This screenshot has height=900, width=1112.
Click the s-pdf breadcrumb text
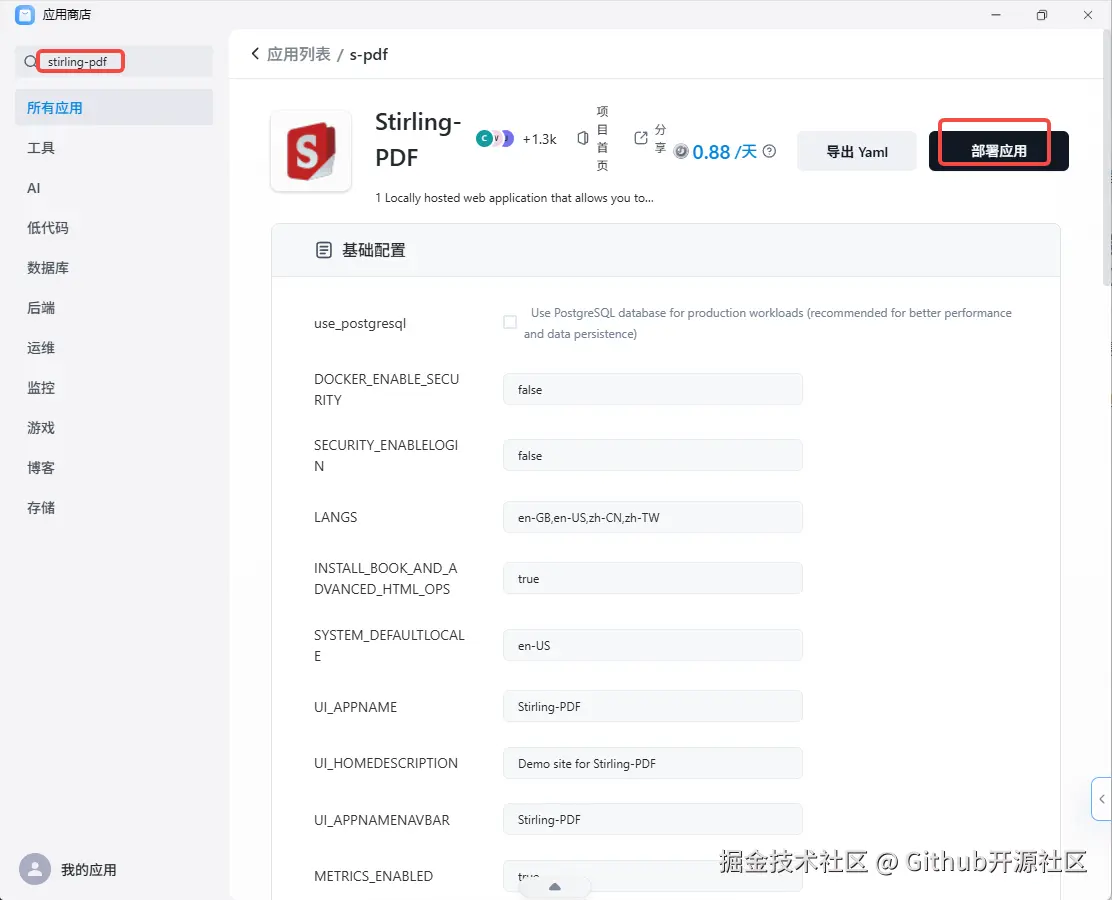pos(369,55)
